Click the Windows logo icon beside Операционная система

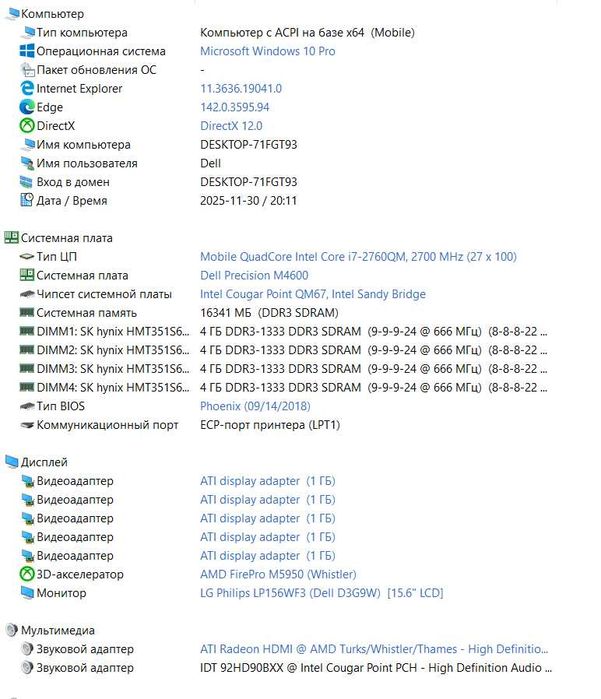[27, 51]
